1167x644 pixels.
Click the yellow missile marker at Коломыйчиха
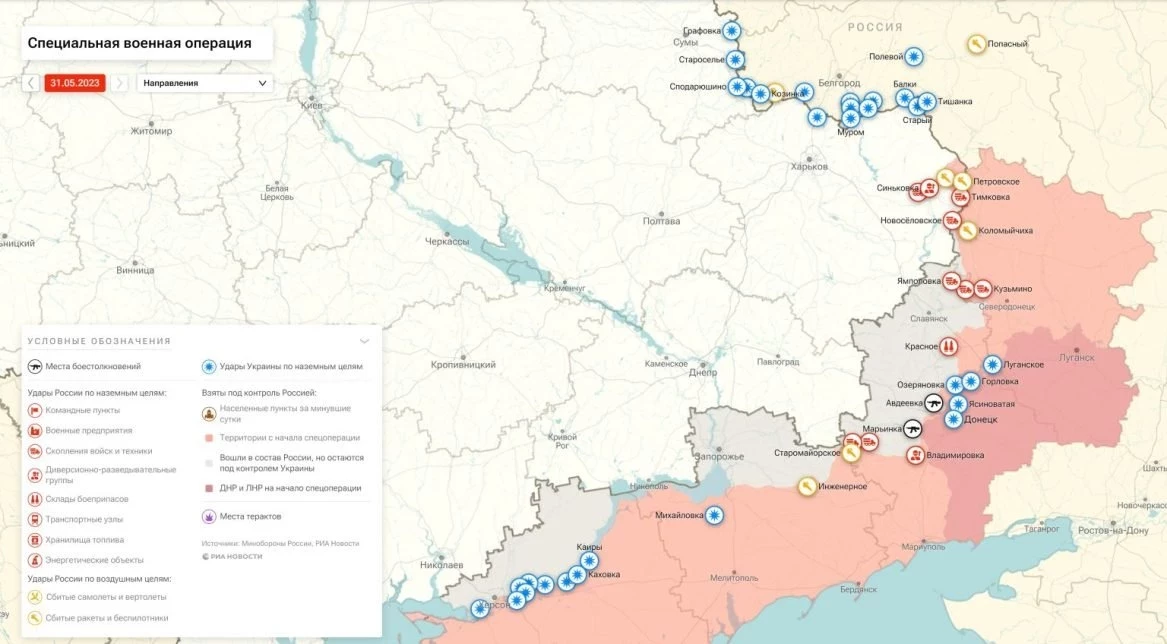click(967, 230)
